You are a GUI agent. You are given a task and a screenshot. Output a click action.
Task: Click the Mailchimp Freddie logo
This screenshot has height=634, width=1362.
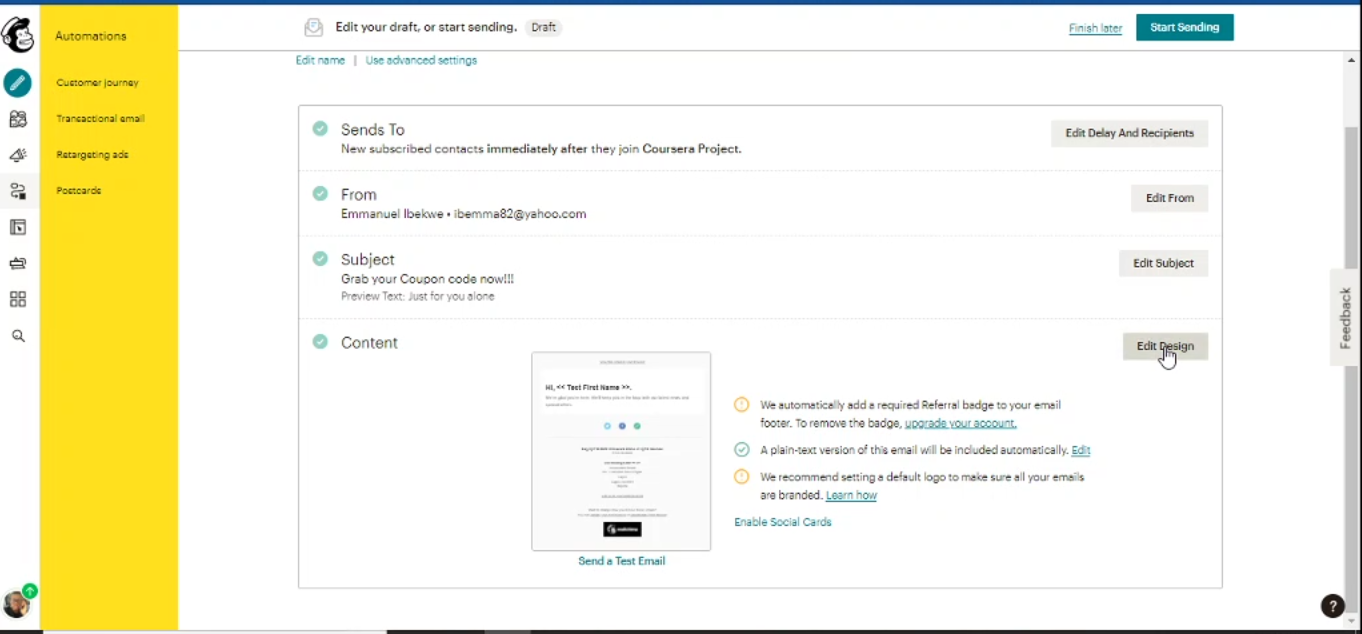tap(18, 35)
